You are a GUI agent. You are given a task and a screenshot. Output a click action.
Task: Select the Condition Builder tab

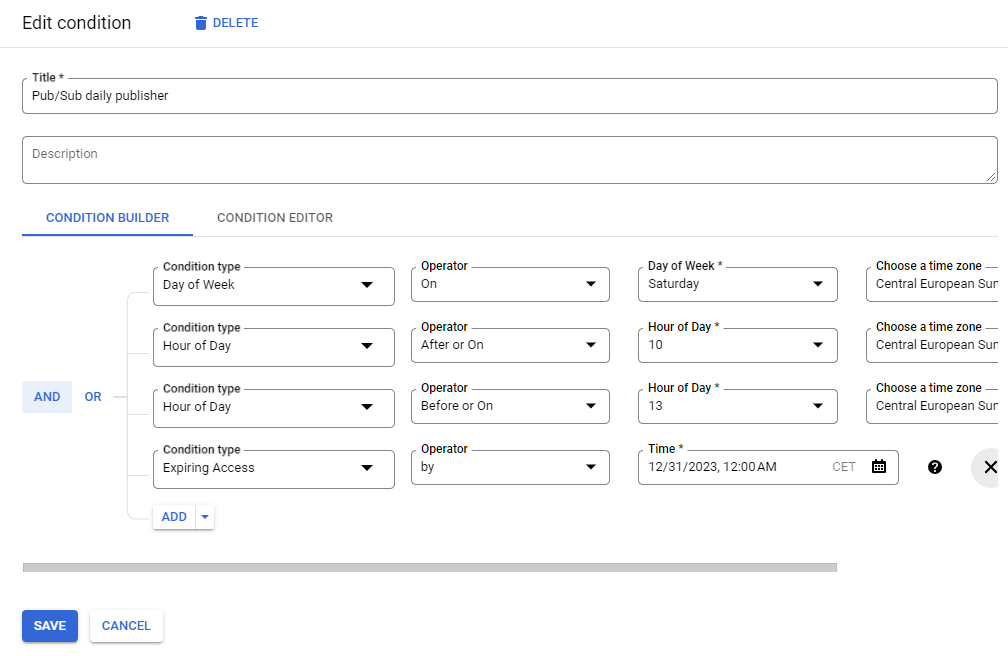(107, 217)
